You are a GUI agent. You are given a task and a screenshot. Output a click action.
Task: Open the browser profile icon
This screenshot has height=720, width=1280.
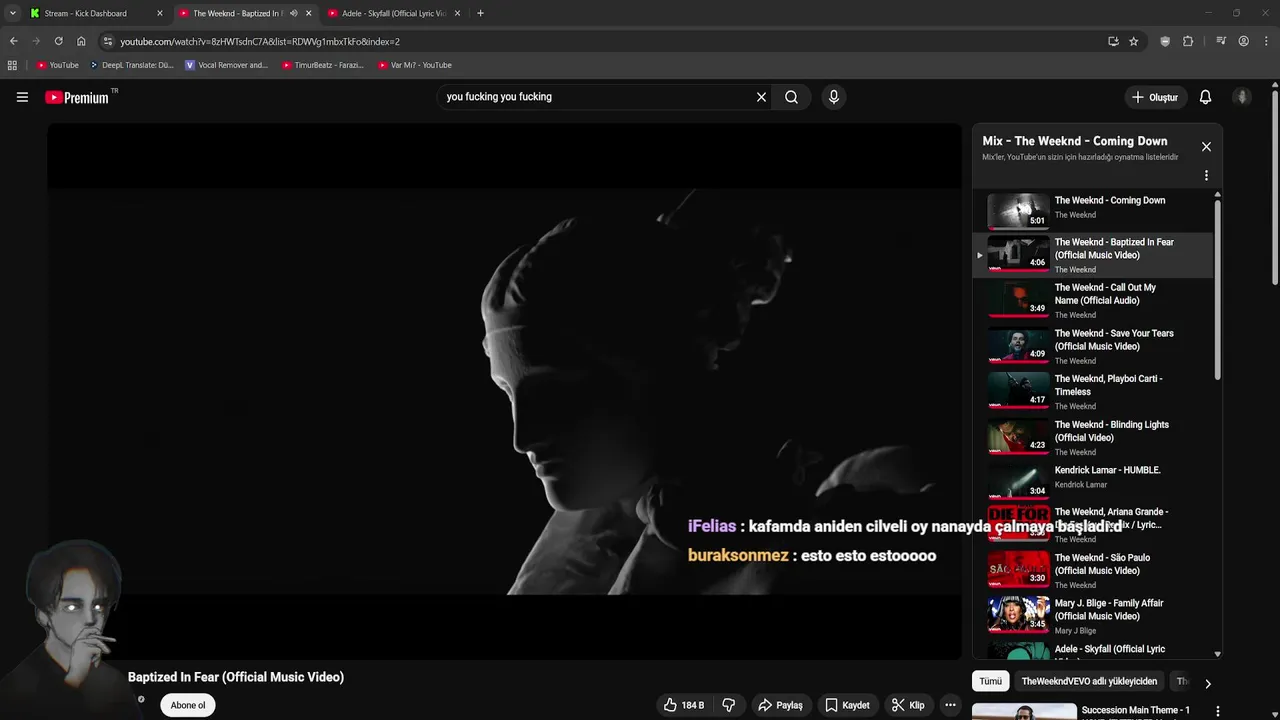(x=1243, y=41)
